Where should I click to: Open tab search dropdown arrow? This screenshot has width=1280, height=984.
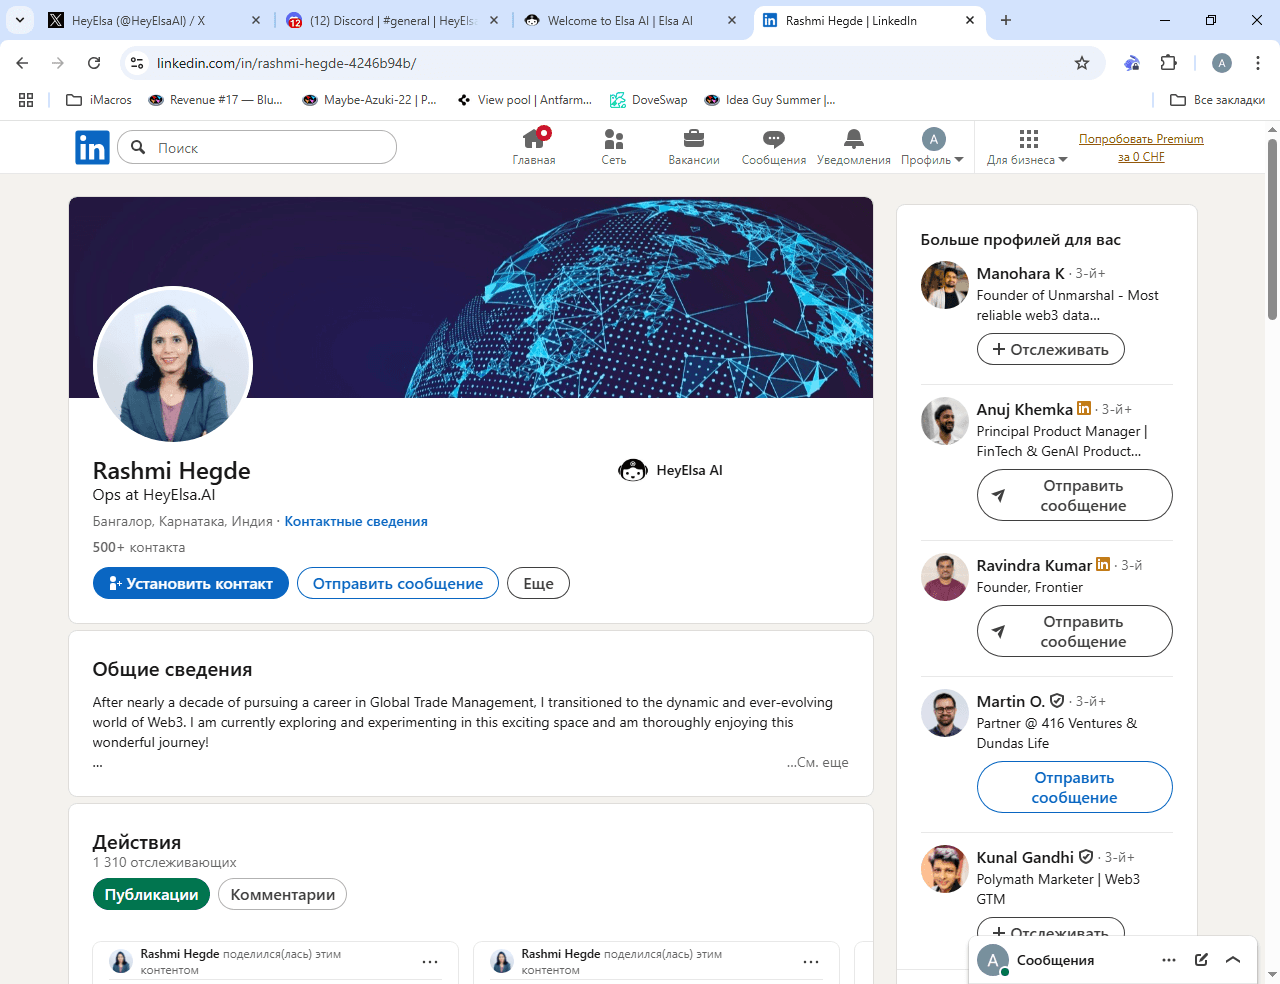coord(19,20)
